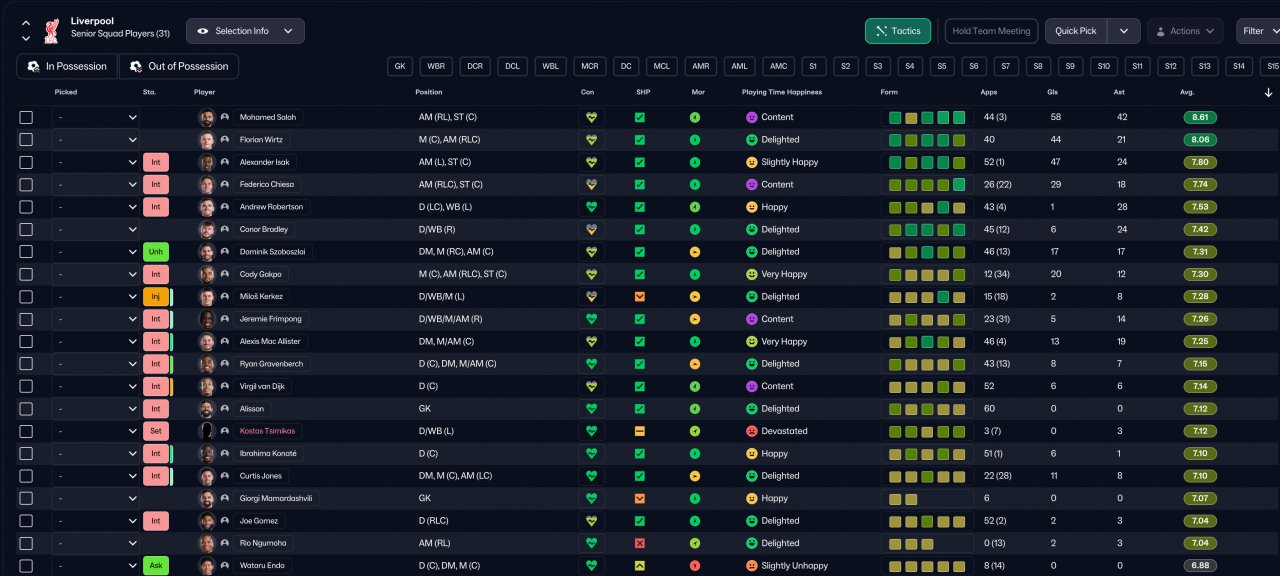Click the down arrow sort icon beside Avg.
1280x576 pixels.
(x=1269, y=92)
